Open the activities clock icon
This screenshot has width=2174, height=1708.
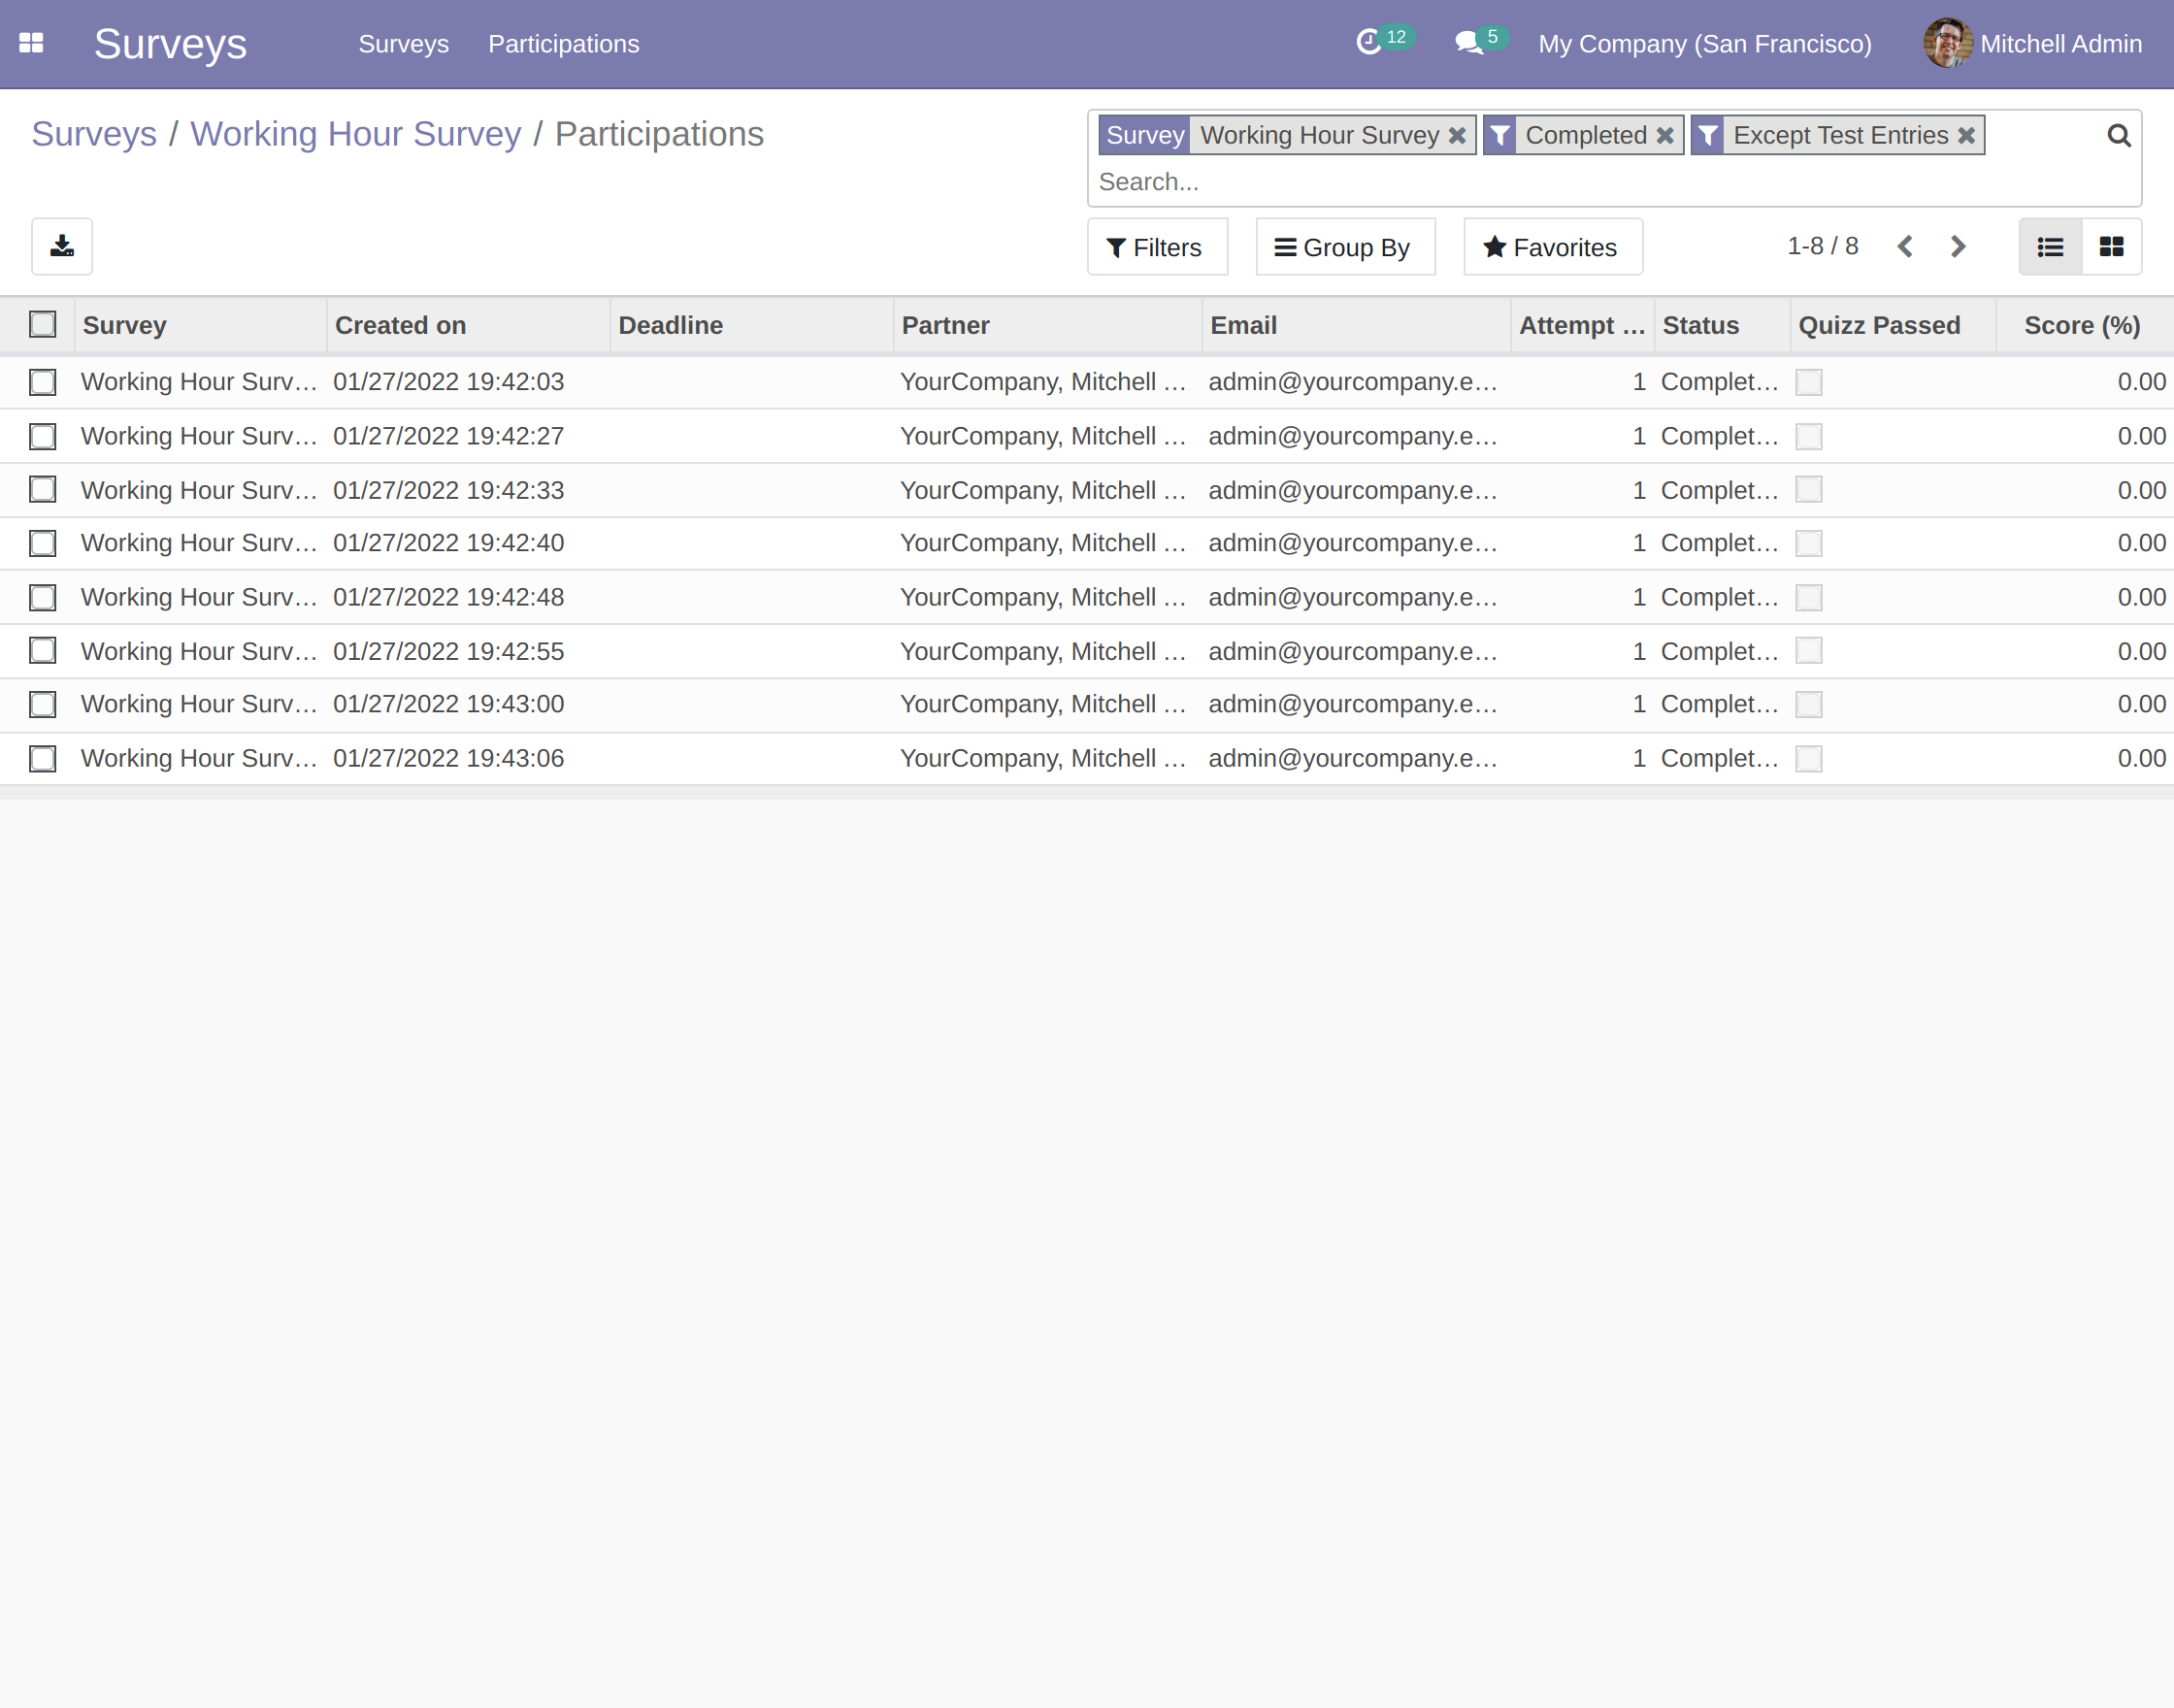(1367, 42)
